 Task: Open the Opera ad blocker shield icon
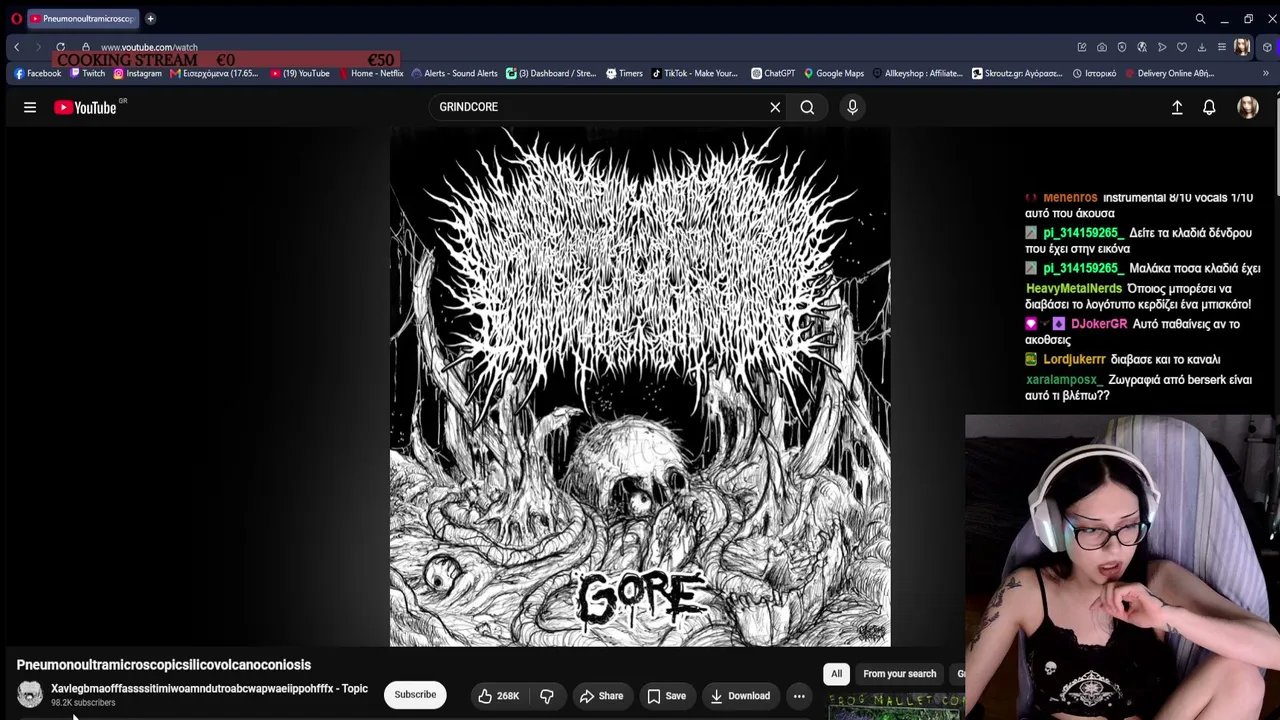click(1121, 47)
